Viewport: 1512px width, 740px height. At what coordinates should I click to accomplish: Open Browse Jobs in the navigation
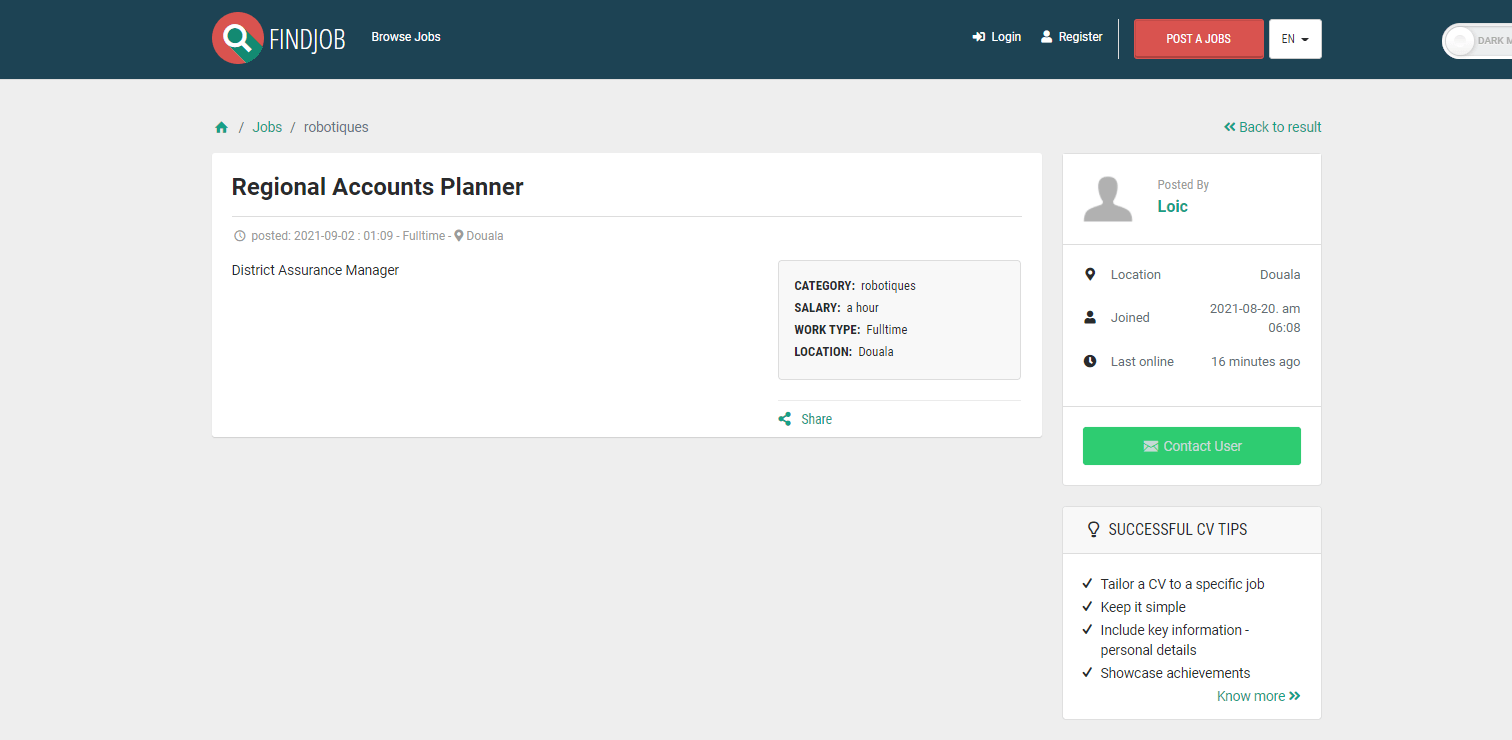click(x=406, y=37)
